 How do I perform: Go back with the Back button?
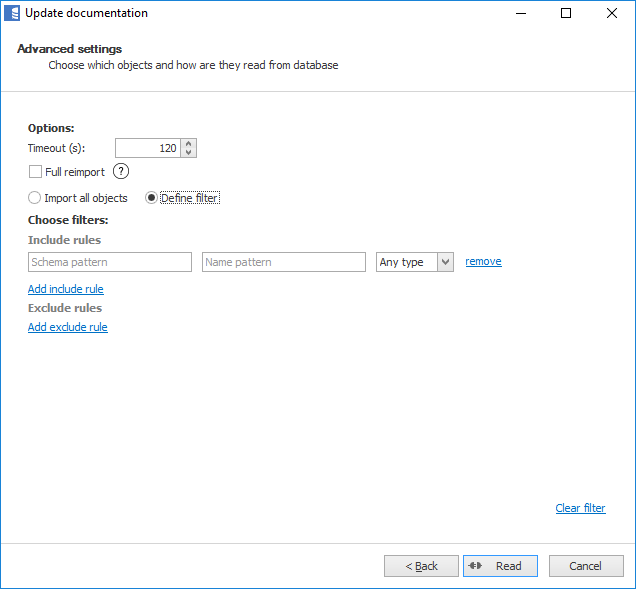tap(421, 566)
